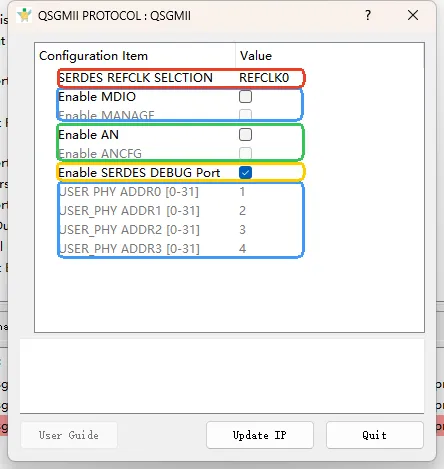Open the User Guide button
This screenshot has height=469, width=444.
click(x=69, y=435)
